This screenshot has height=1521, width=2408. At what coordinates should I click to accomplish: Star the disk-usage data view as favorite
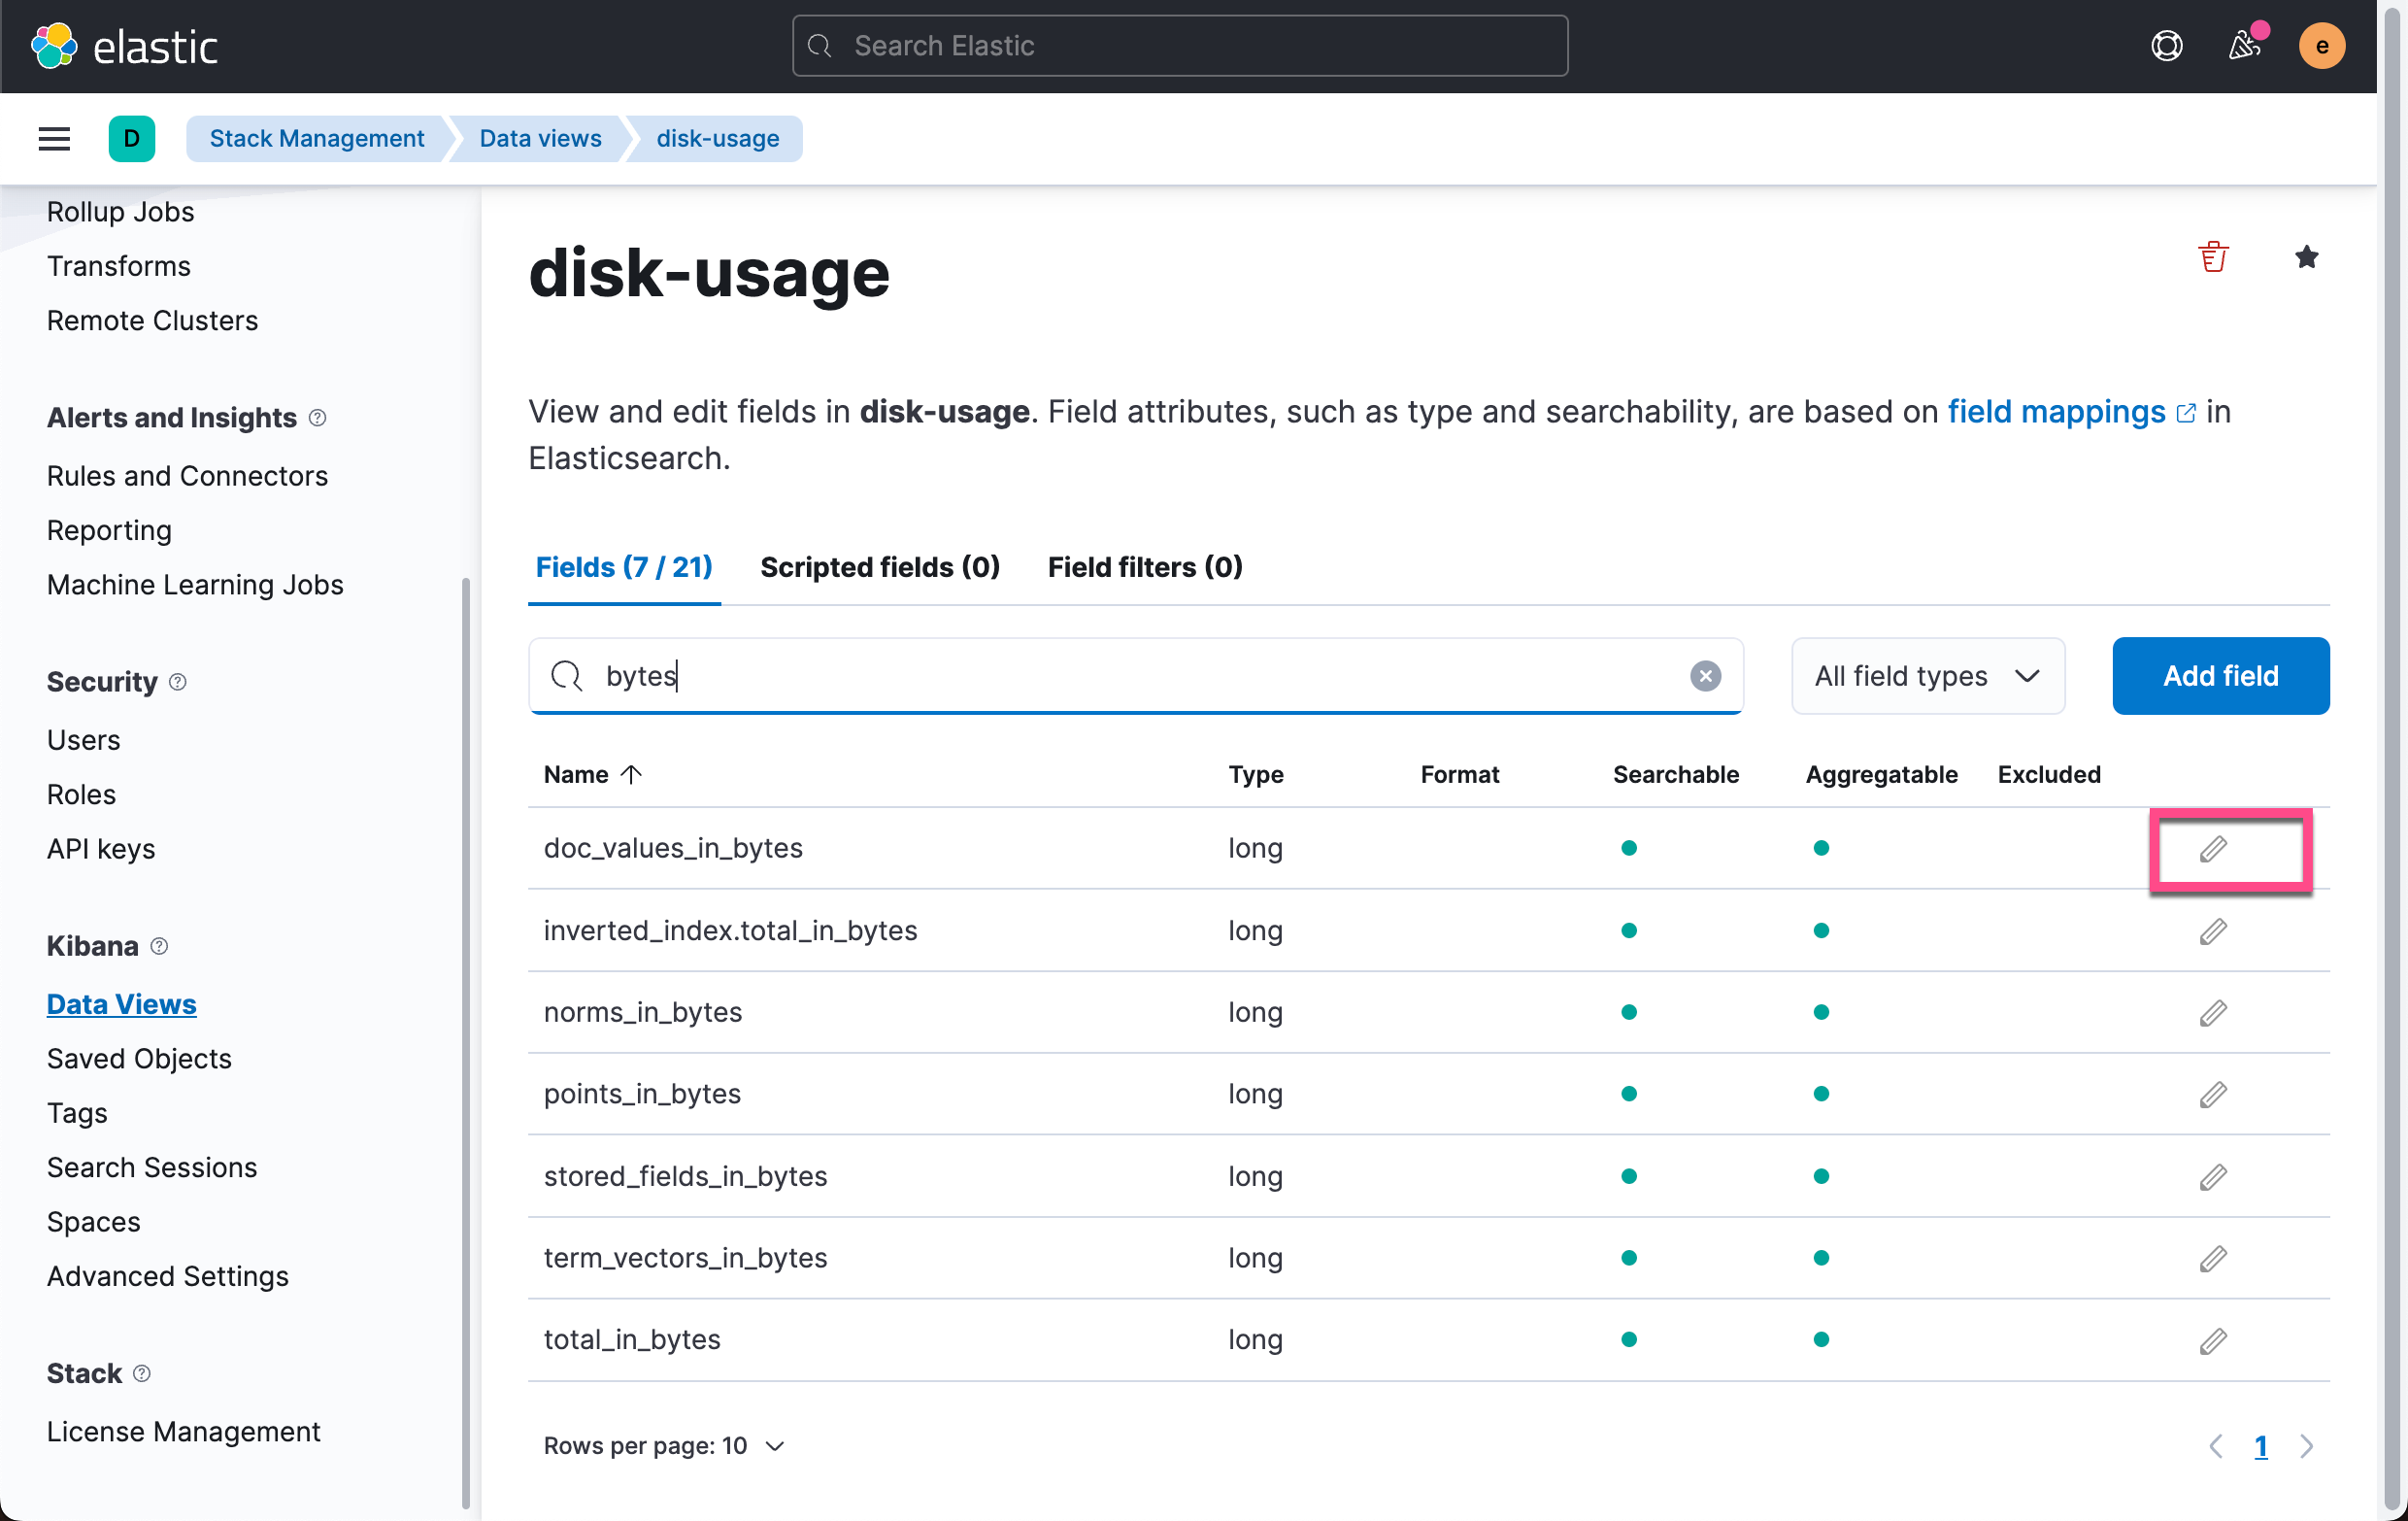(x=2306, y=257)
